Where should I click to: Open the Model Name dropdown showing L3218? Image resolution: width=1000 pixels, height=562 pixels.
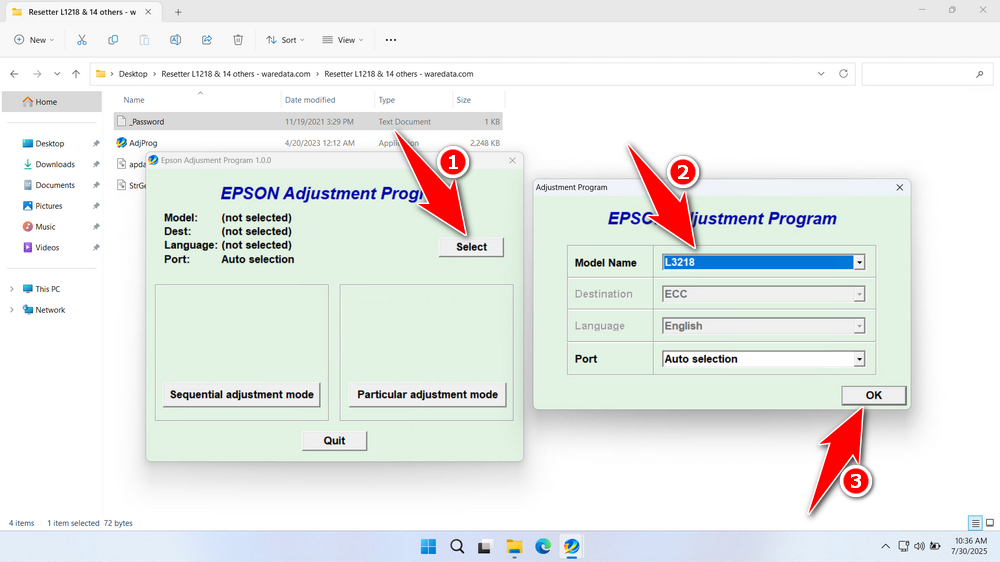pos(859,262)
